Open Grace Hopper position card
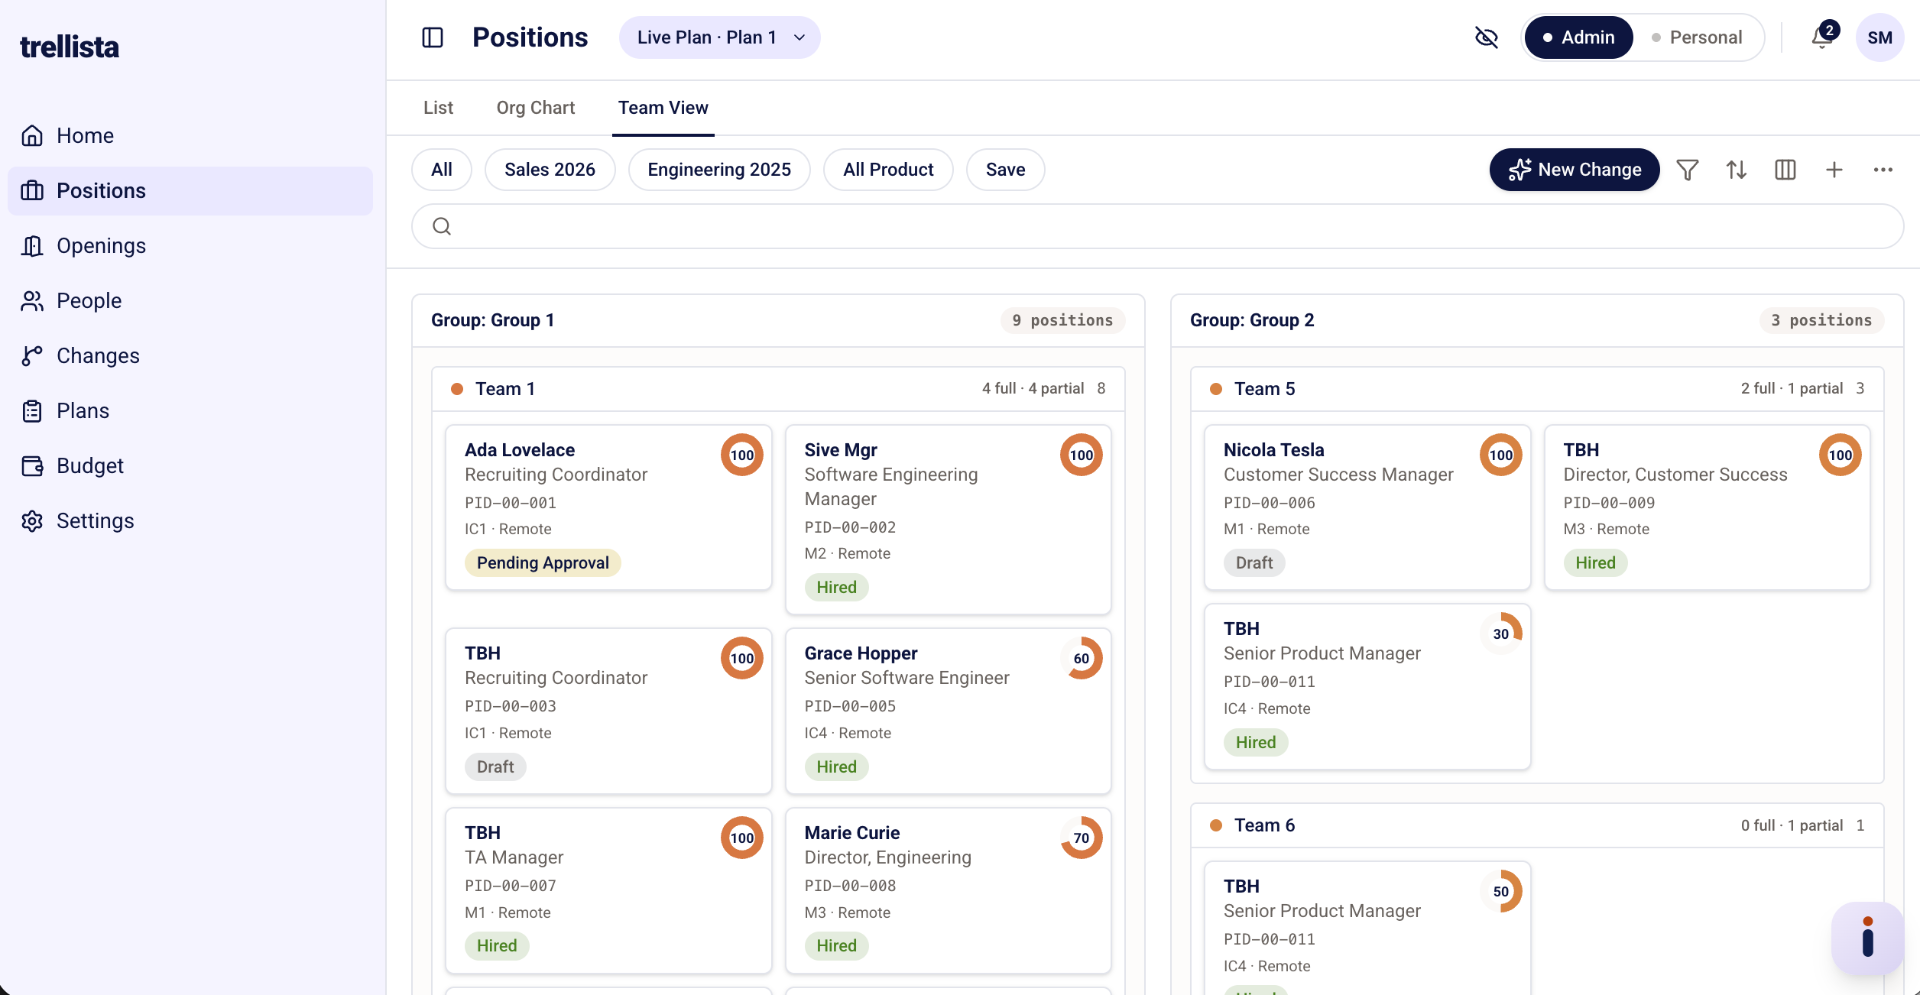The image size is (1920, 995). [948, 711]
